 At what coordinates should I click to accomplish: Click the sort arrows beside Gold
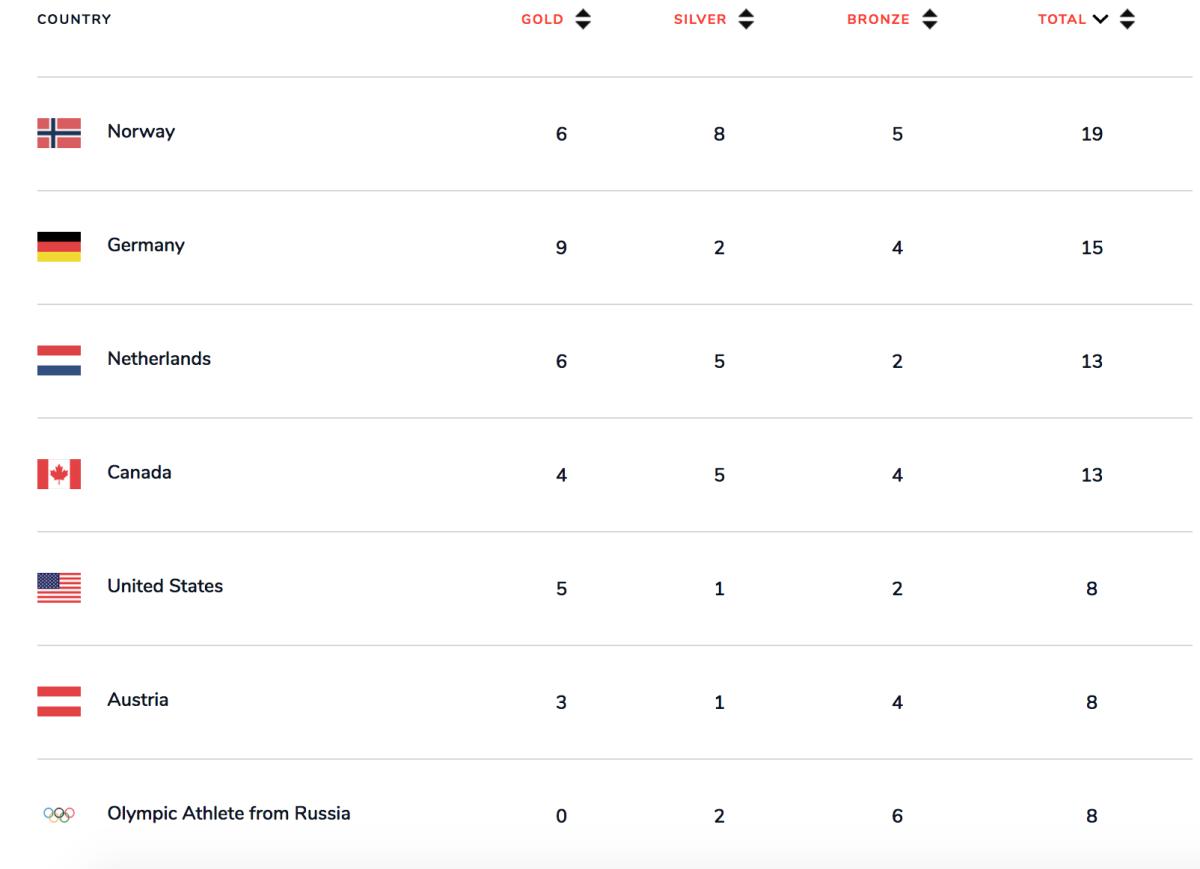[x=582, y=19]
